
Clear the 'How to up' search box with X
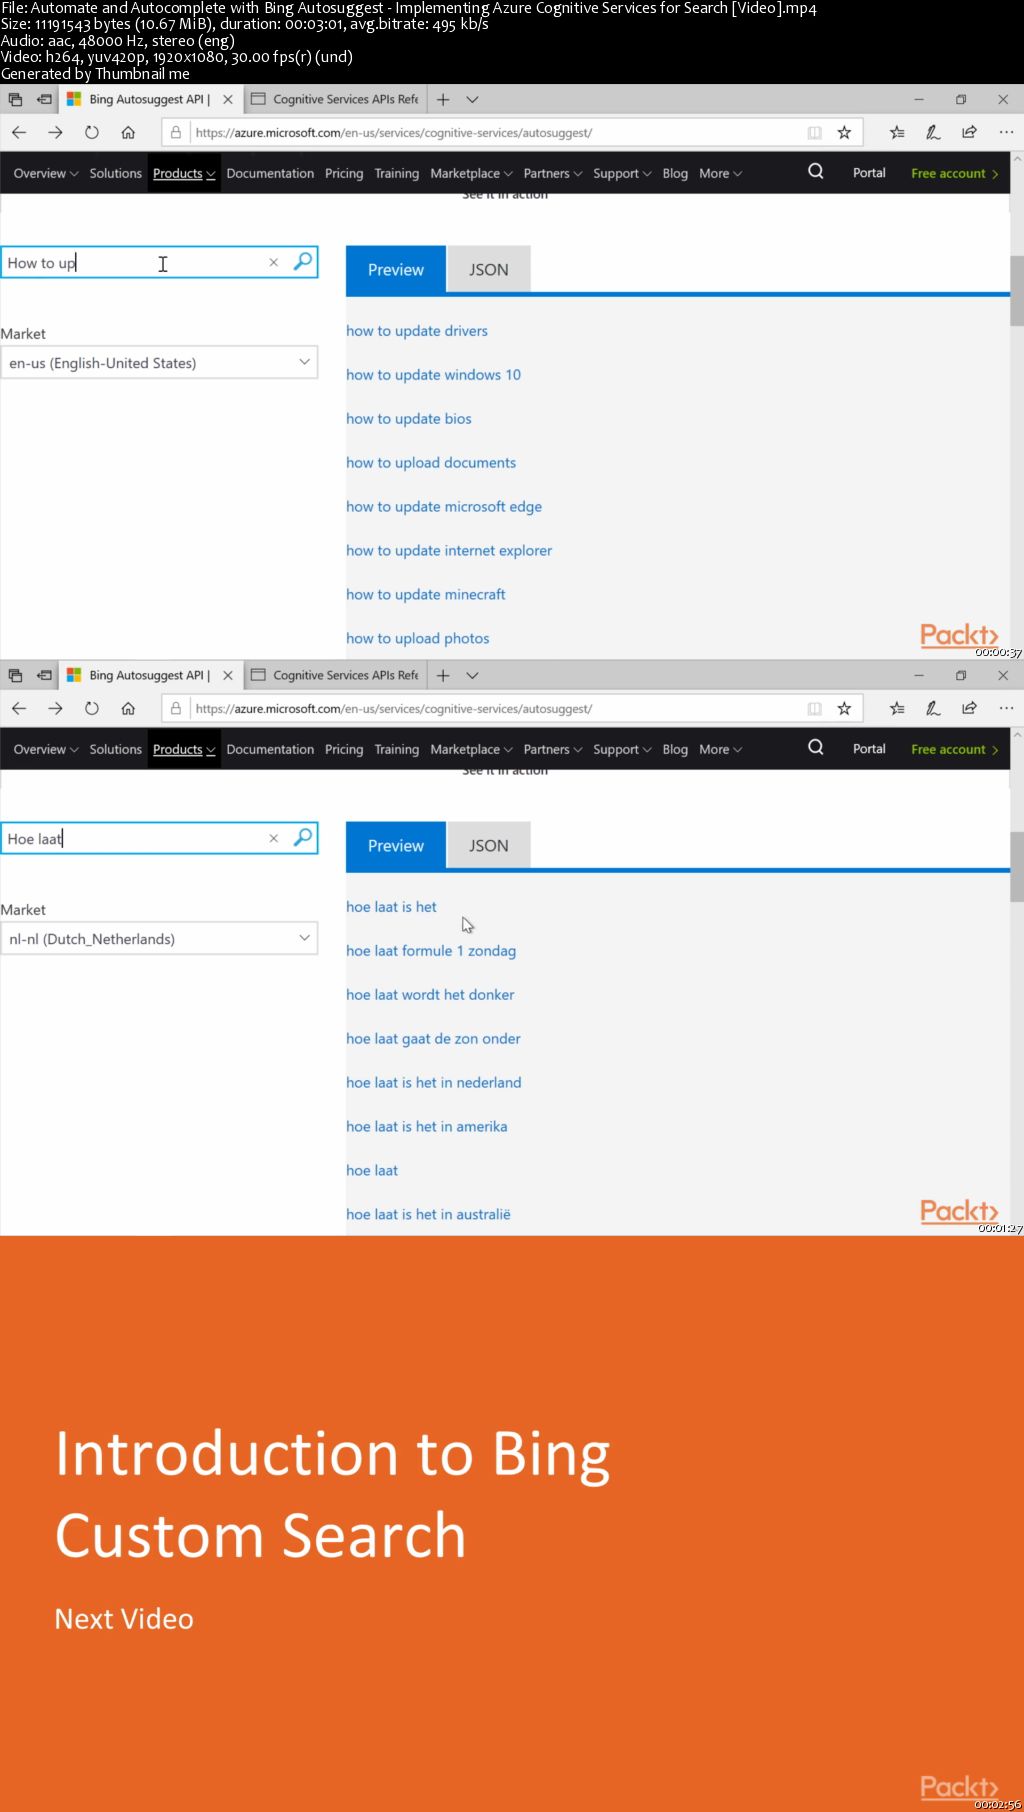coord(273,262)
